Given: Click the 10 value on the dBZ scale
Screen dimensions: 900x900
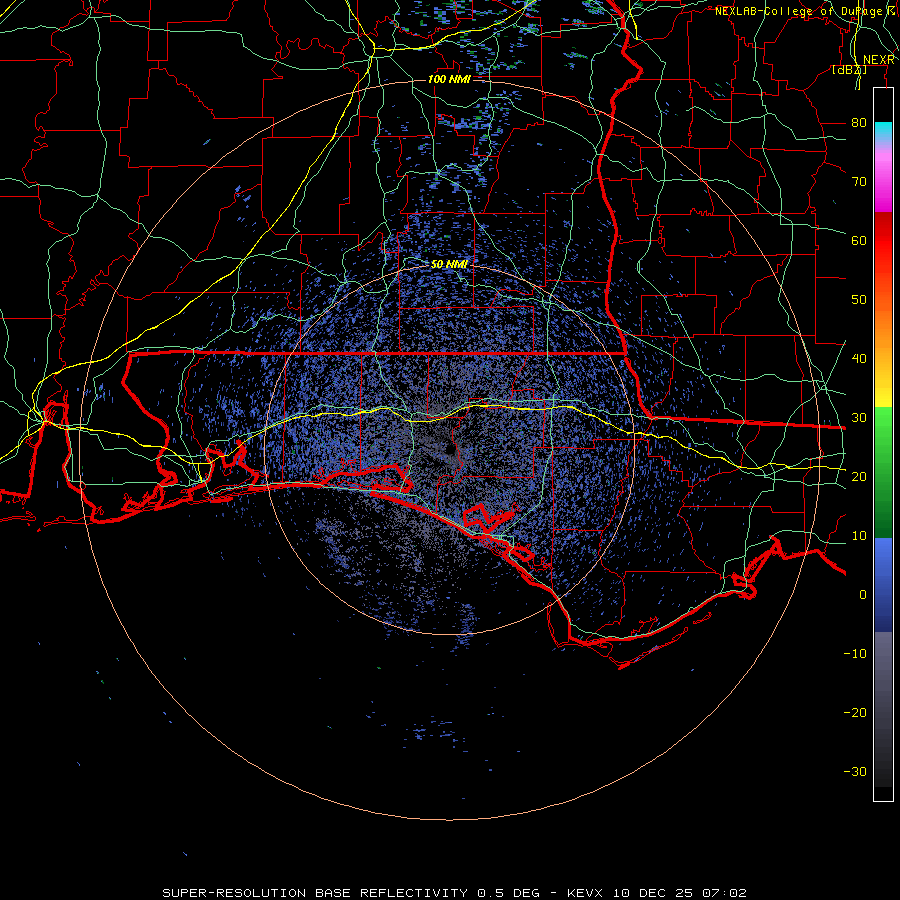Looking at the screenshot, I should coord(859,536).
